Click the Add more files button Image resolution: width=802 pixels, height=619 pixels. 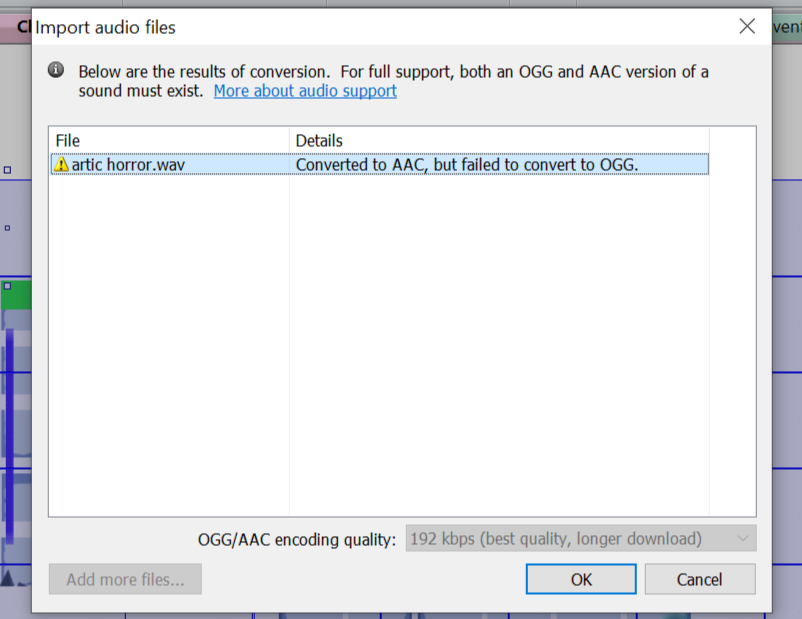pyautogui.click(x=125, y=579)
